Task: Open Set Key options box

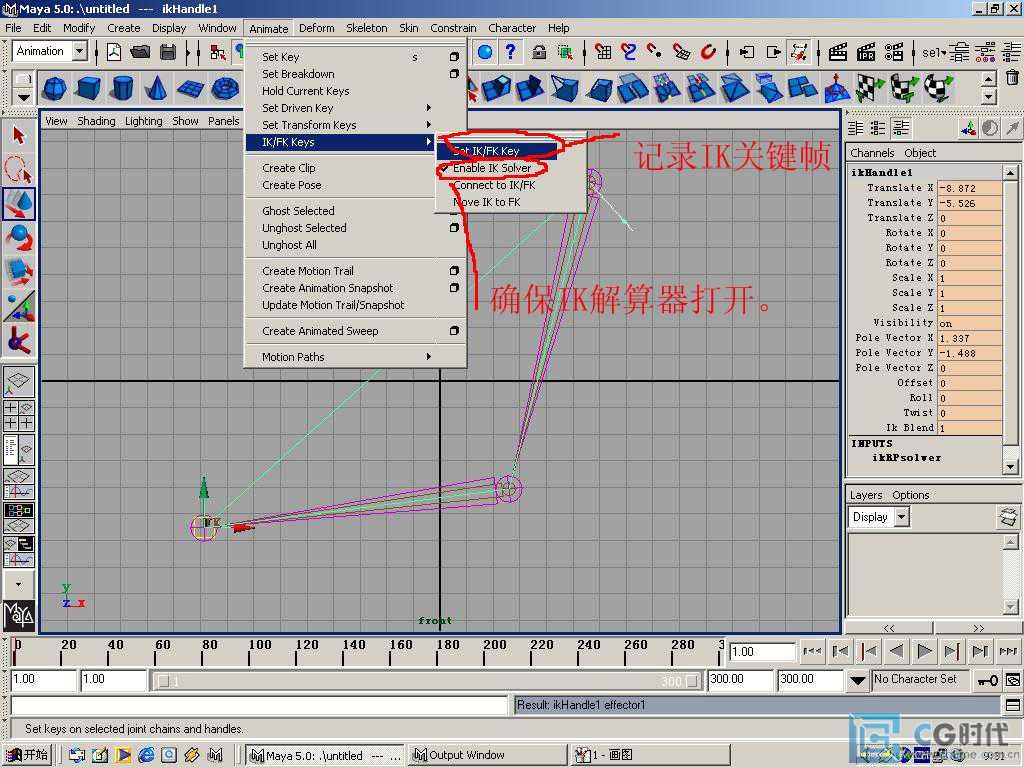Action: pos(454,57)
